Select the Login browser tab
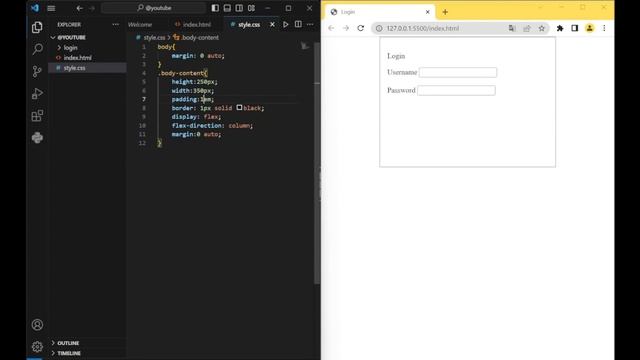 (380, 12)
